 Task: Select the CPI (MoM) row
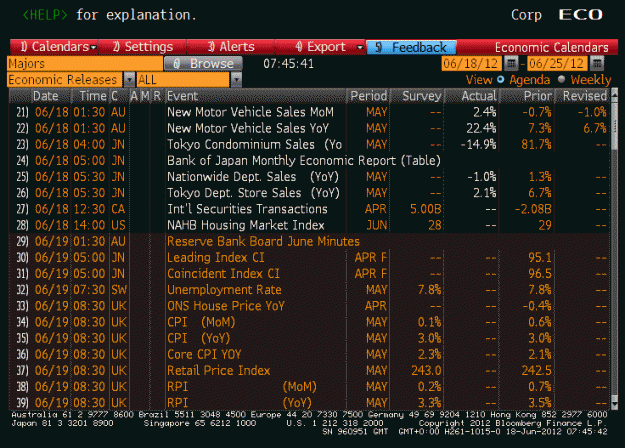pyautogui.click(x=309, y=322)
